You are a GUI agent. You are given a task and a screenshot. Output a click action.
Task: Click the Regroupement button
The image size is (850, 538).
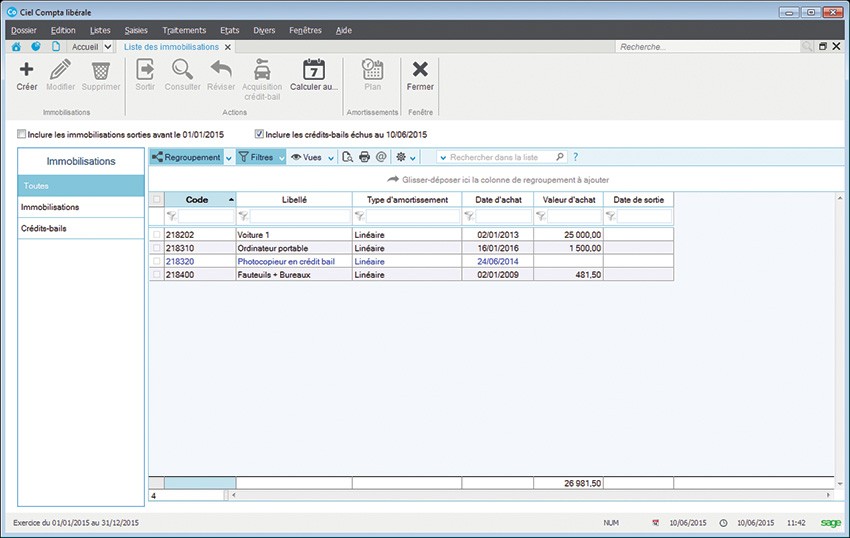coord(186,157)
